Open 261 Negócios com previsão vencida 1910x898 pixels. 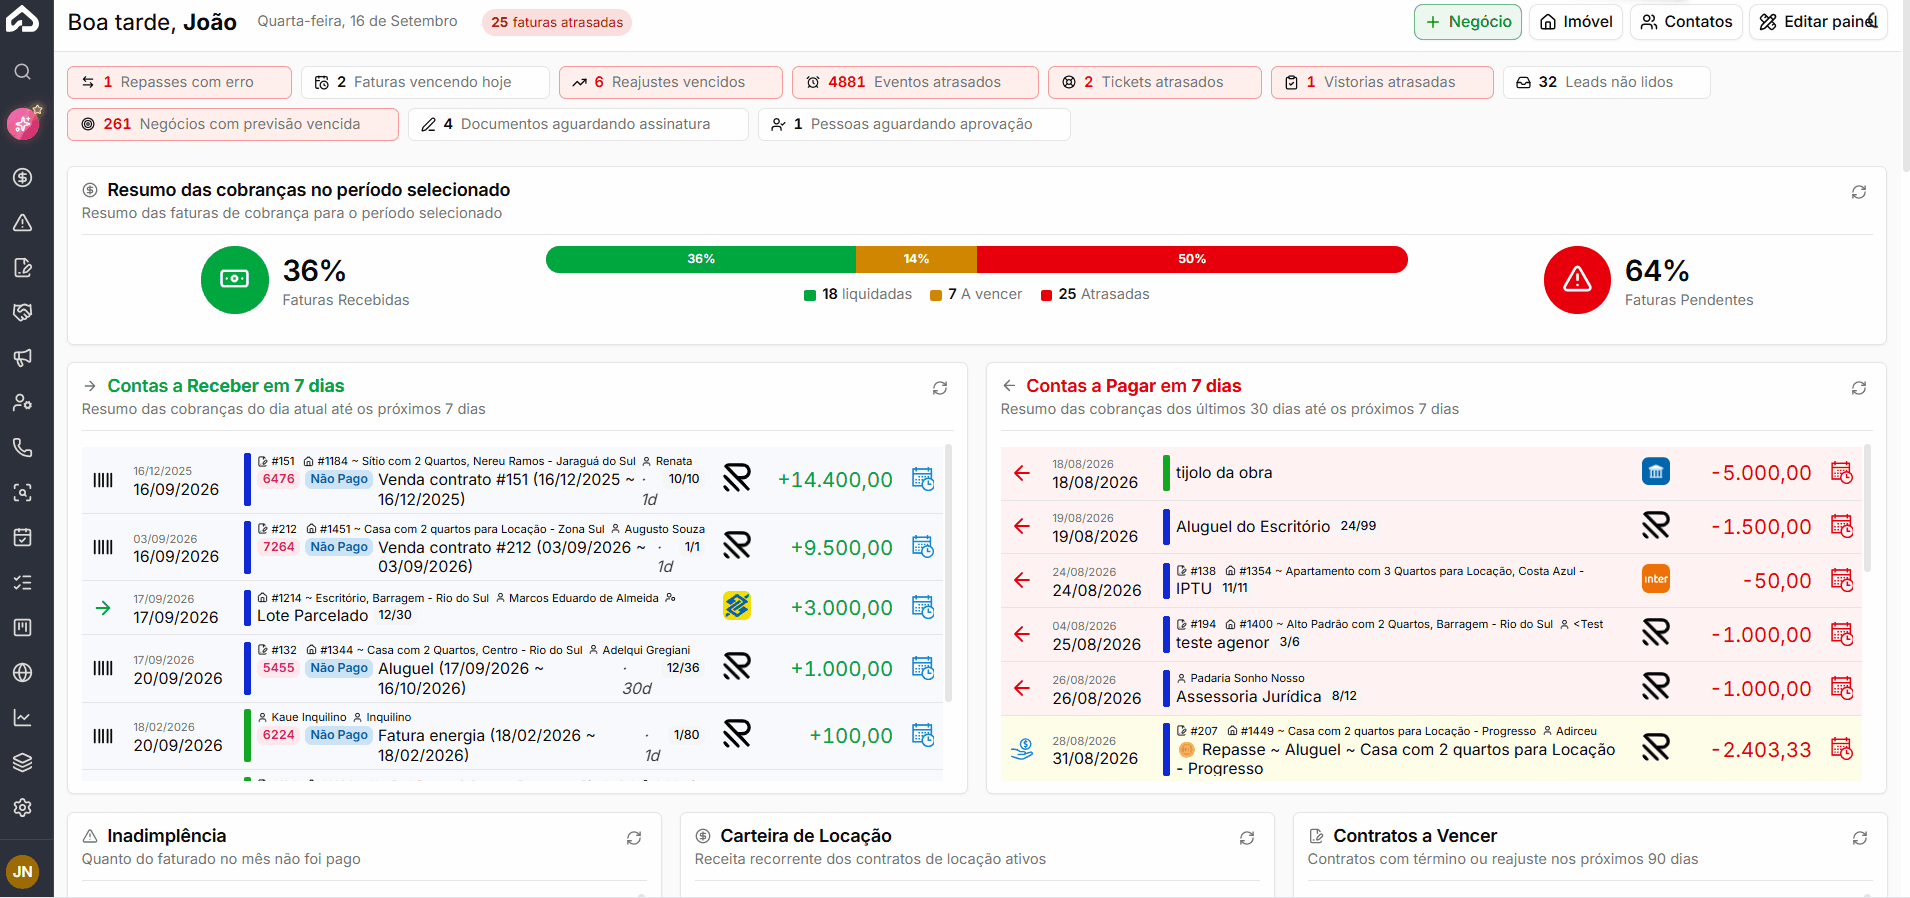[x=233, y=124]
